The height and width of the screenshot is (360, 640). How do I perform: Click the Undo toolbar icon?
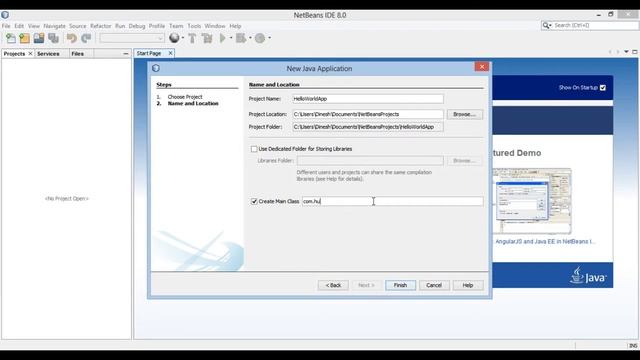(x=72, y=38)
